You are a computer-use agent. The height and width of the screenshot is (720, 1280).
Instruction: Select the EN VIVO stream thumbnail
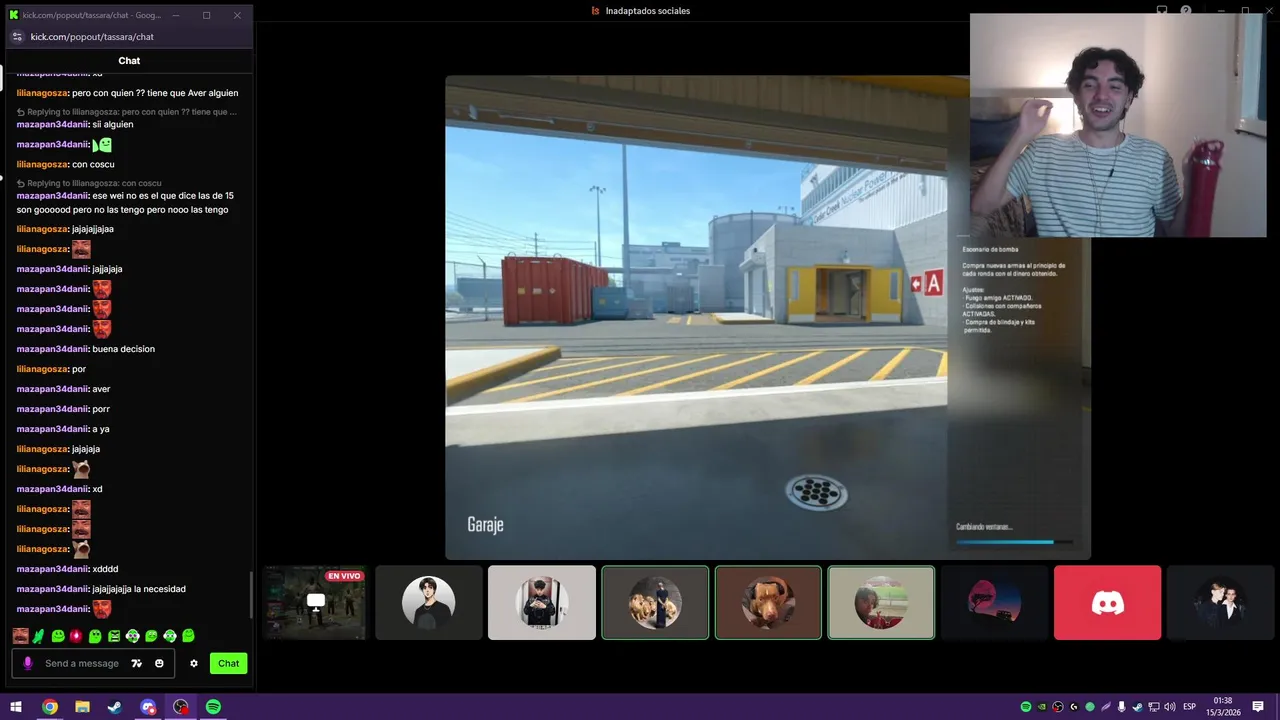314,603
